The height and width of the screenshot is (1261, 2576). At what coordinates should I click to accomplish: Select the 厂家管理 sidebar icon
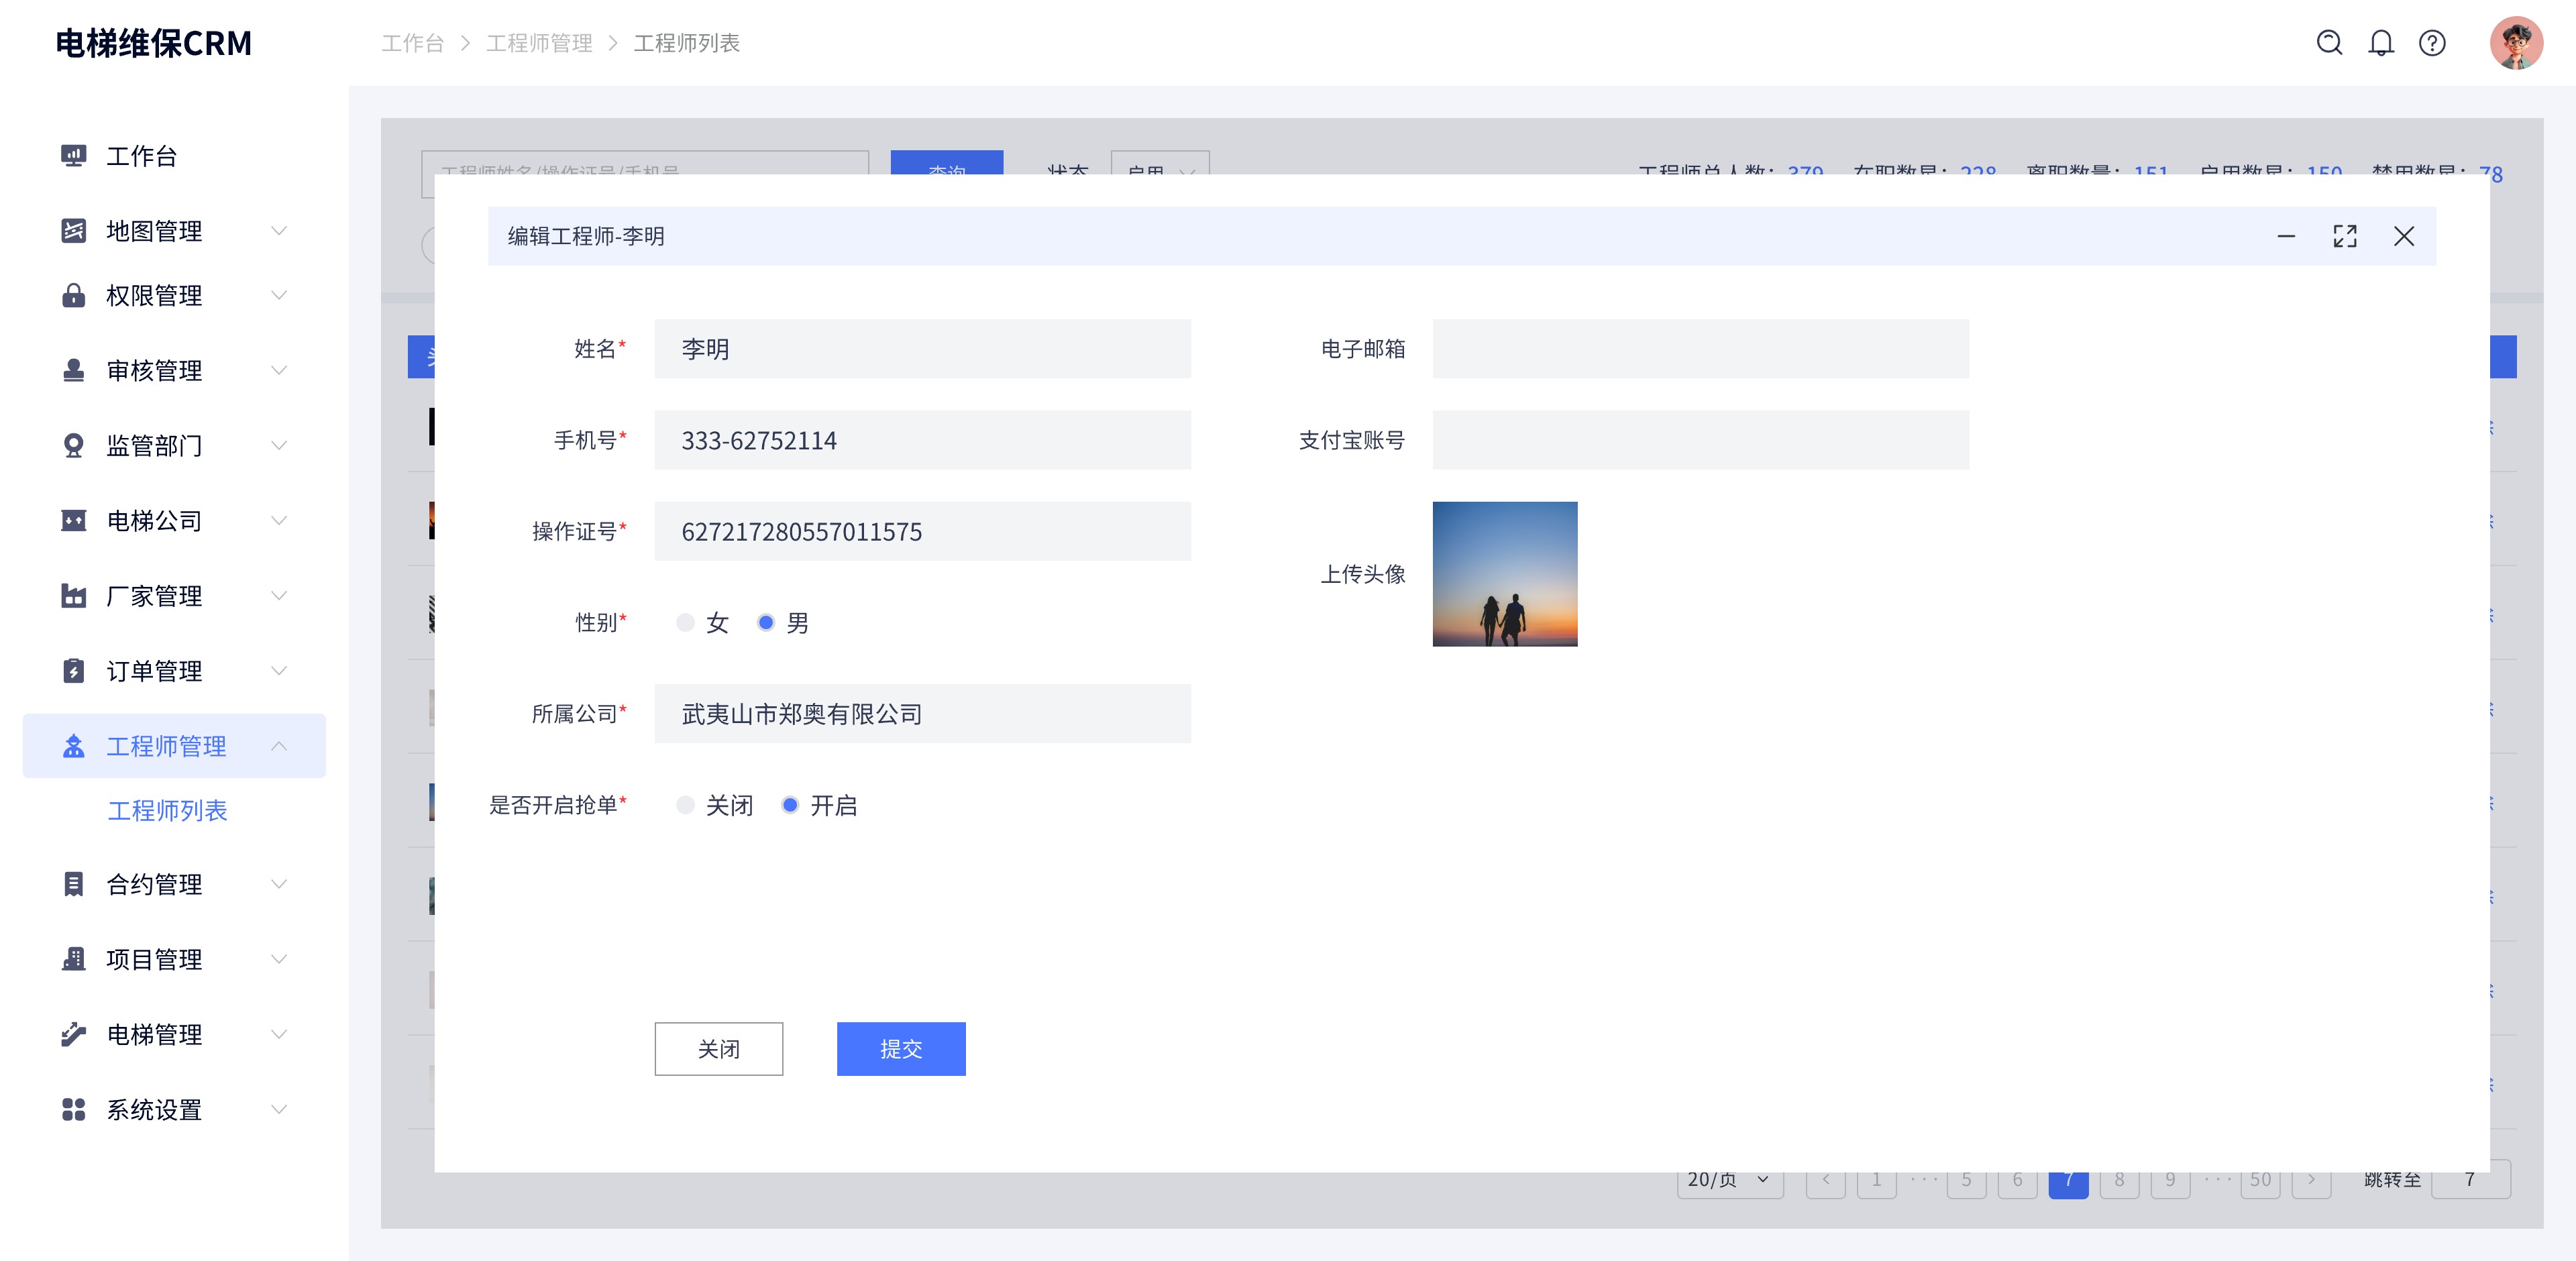[73, 596]
